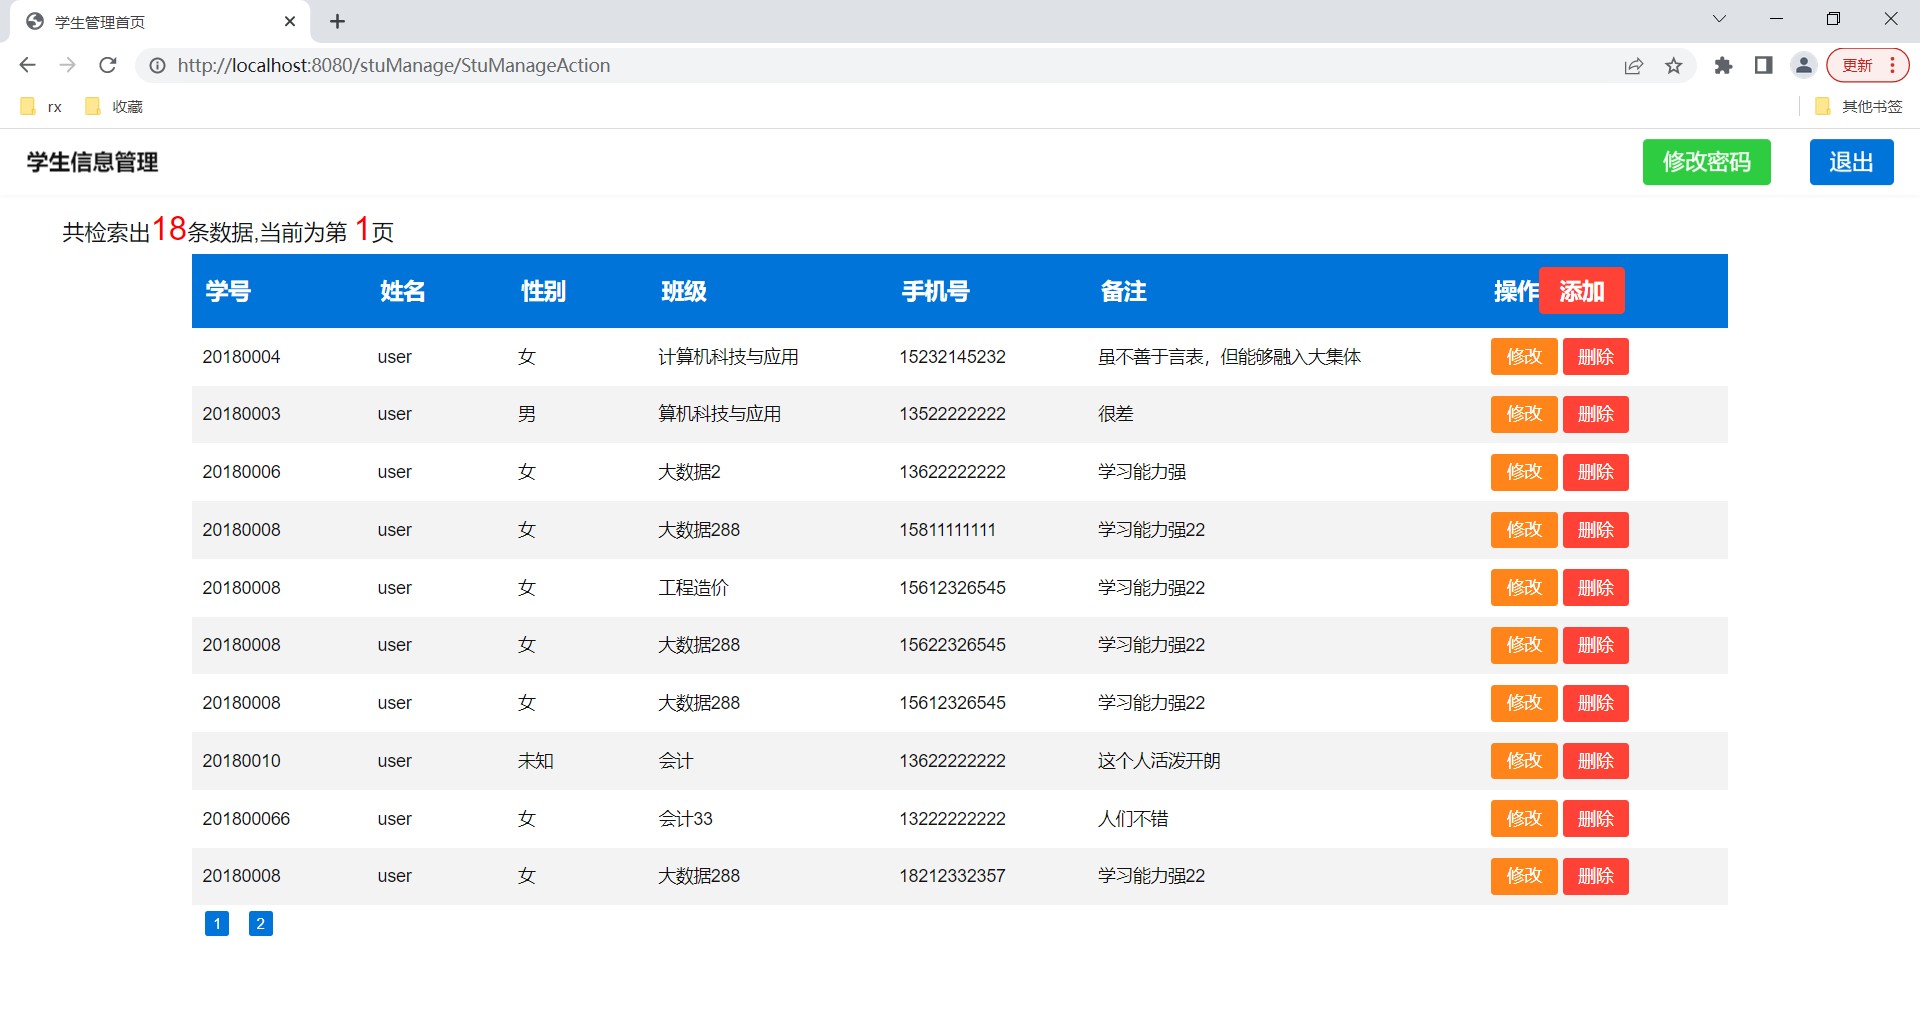Click 修改 in the 15622326545 row
This screenshot has height=1030, width=1920.
(x=1524, y=645)
